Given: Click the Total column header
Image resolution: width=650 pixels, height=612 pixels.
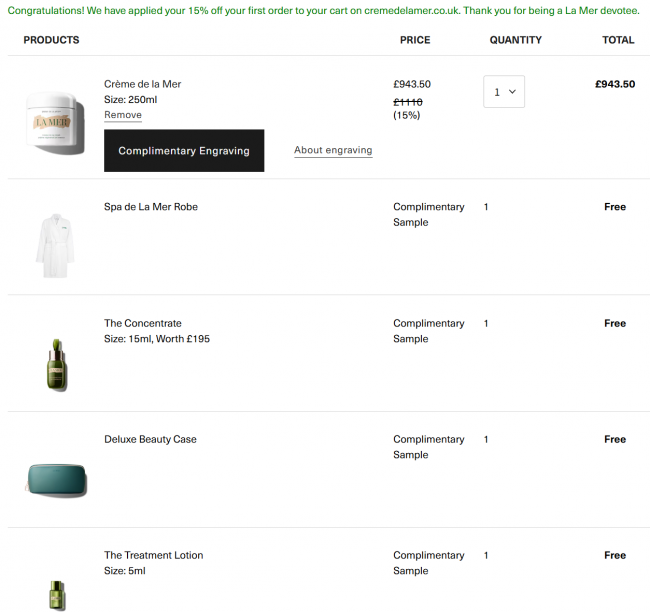Looking at the screenshot, I should click(x=618, y=40).
